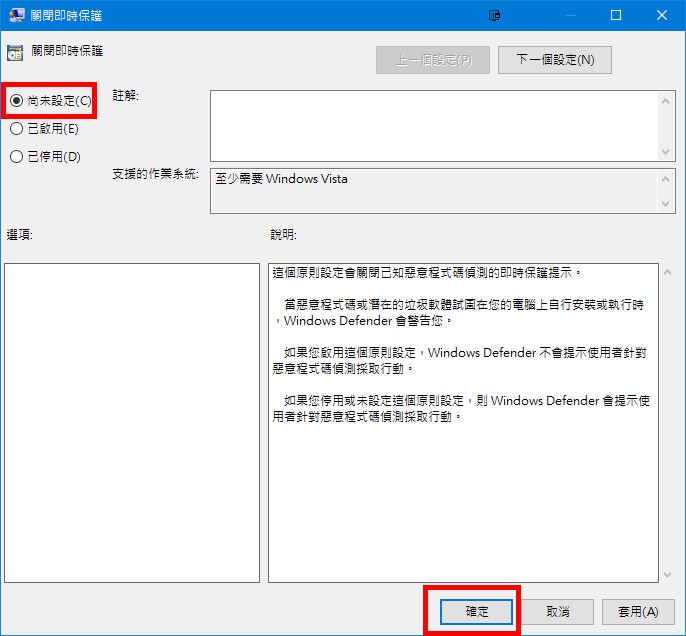This screenshot has height=636, width=686.
Task: Click the 說明 pane scroll up arrow
Action: tap(667, 272)
